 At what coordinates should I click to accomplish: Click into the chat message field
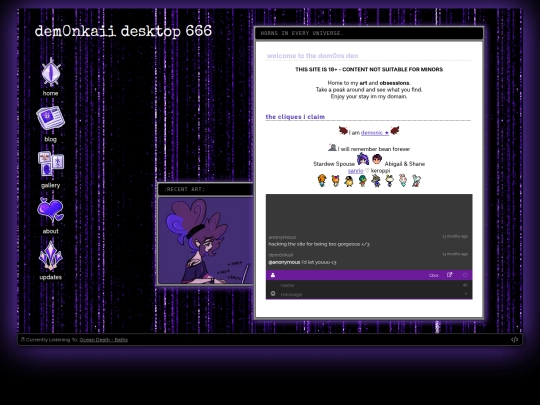tap(370, 294)
